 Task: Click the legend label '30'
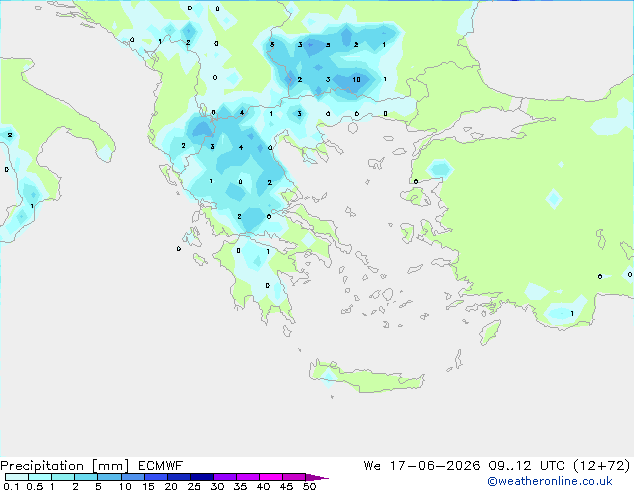tap(217, 486)
